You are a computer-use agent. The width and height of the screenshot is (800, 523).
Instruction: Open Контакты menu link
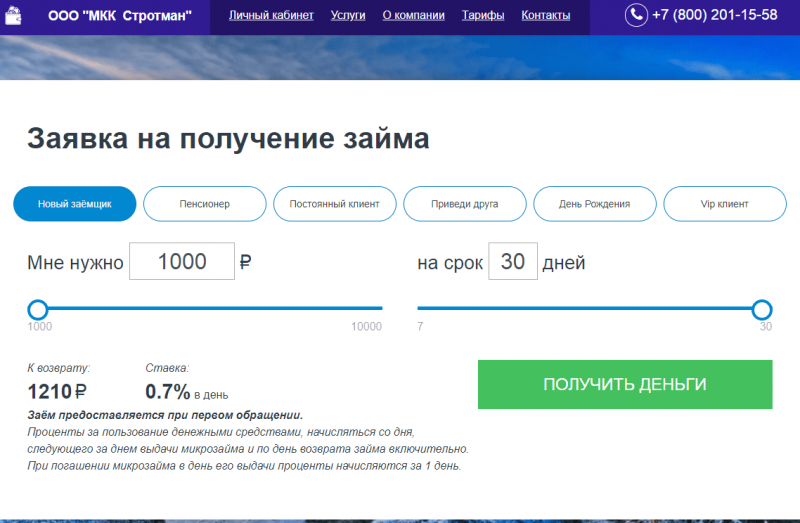point(545,15)
